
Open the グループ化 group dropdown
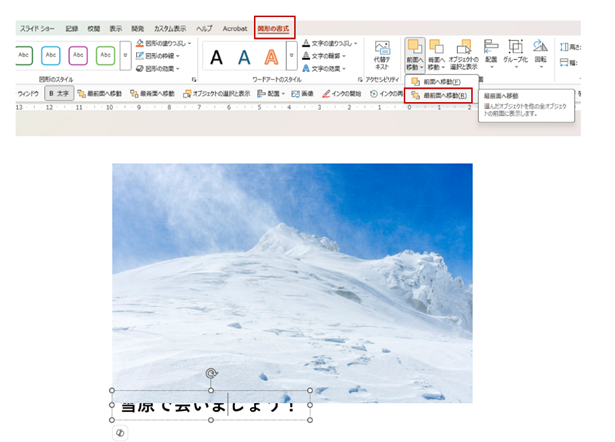pyautogui.click(x=515, y=54)
